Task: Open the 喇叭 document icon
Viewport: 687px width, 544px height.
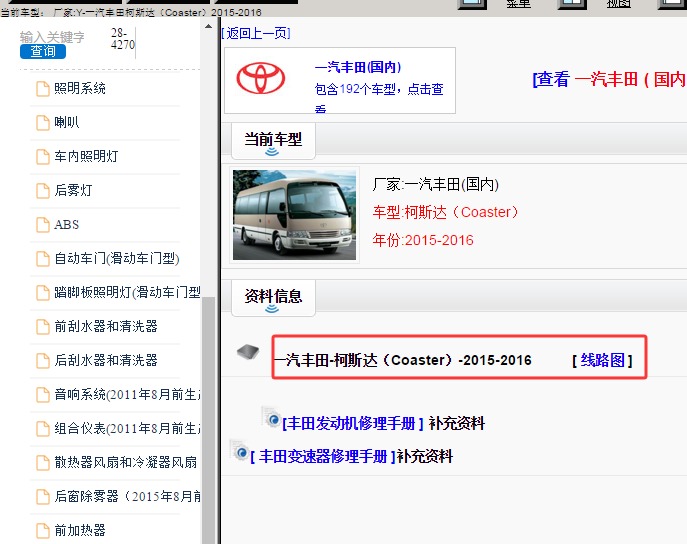Action: (42, 123)
